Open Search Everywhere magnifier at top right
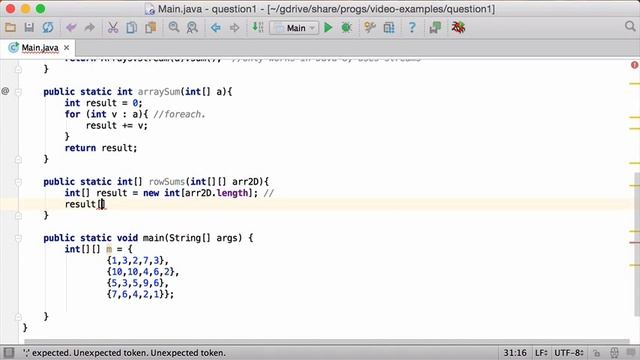 pyautogui.click(x=630, y=27)
